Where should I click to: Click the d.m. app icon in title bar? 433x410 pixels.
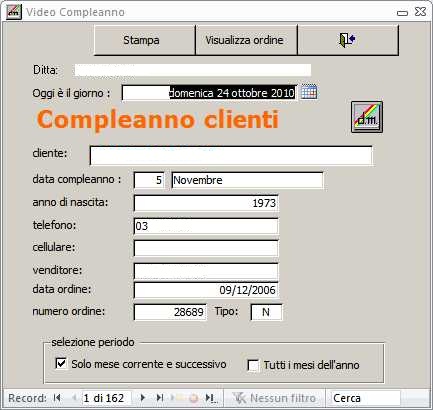[x=14, y=12]
